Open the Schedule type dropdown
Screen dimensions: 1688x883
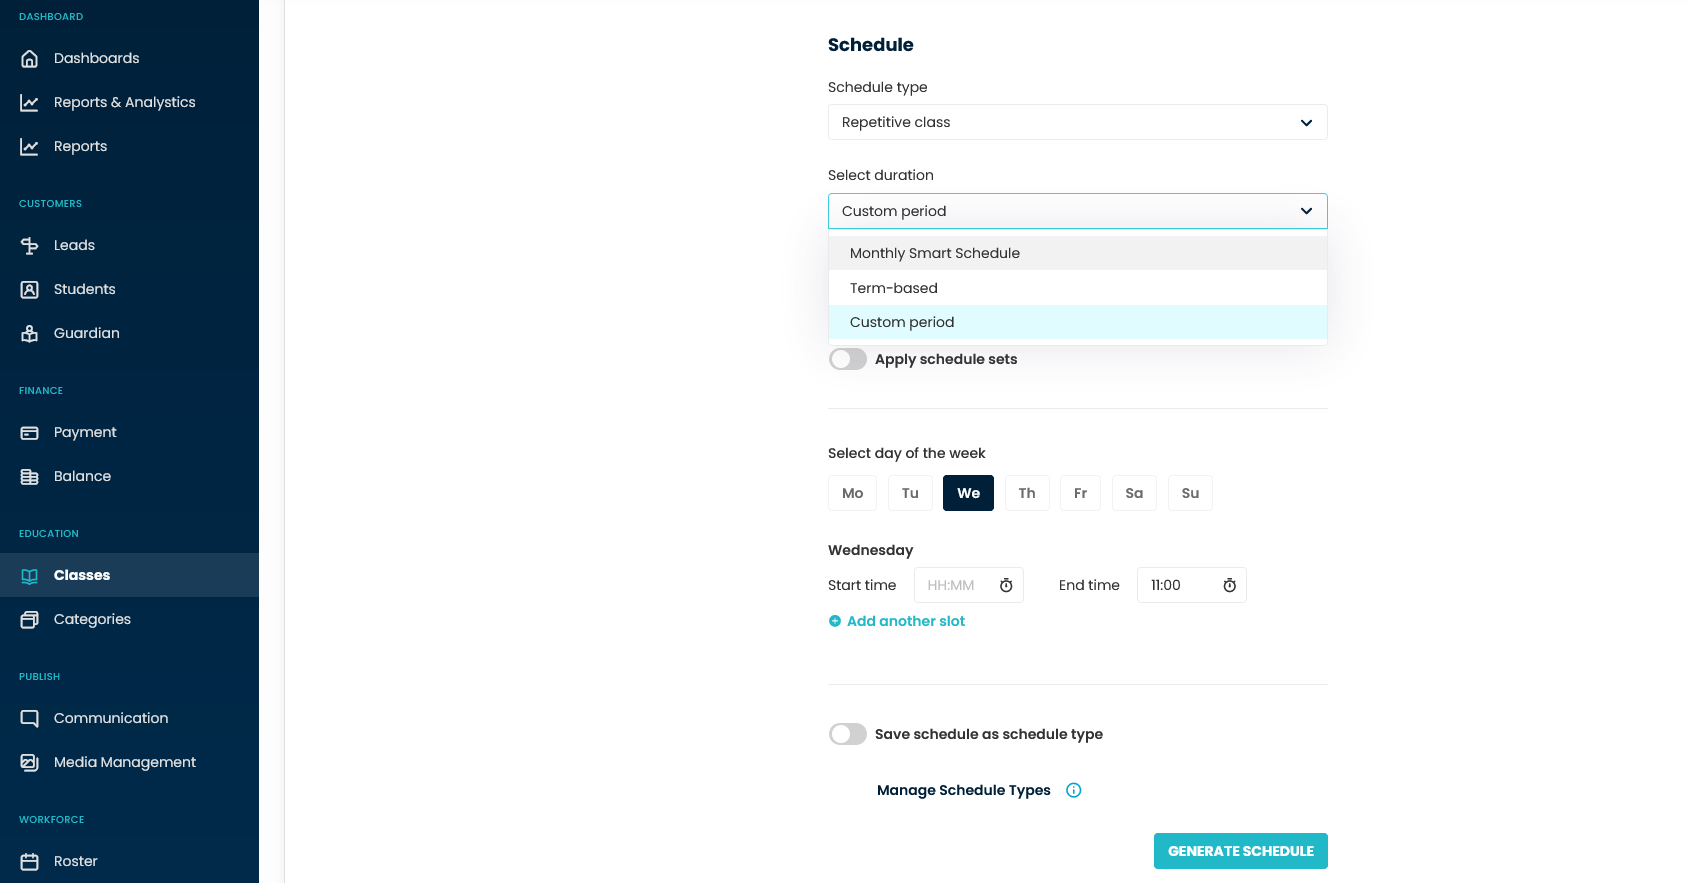[x=1078, y=122]
